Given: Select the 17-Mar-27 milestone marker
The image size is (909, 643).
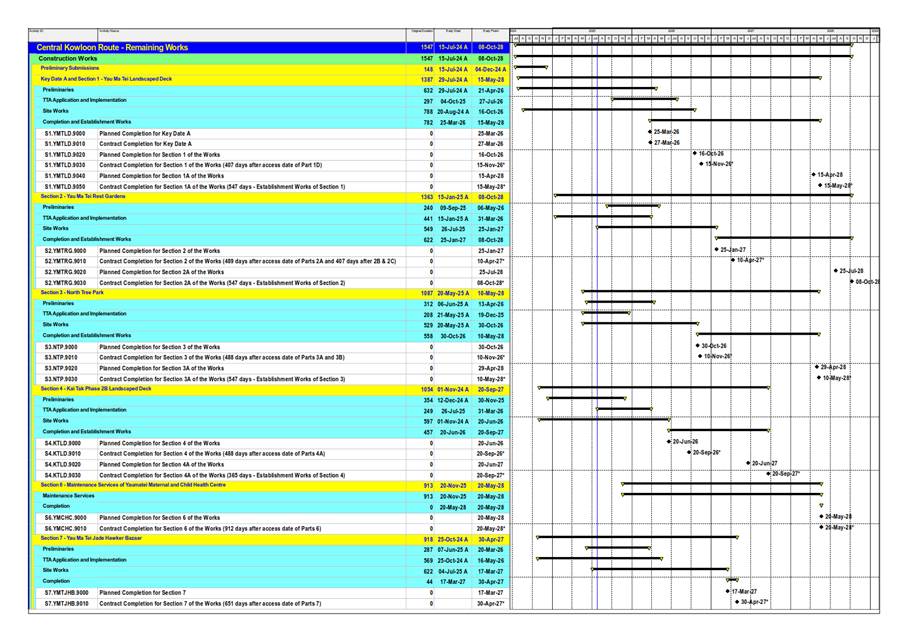Looking at the screenshot, I should [728, 592].
